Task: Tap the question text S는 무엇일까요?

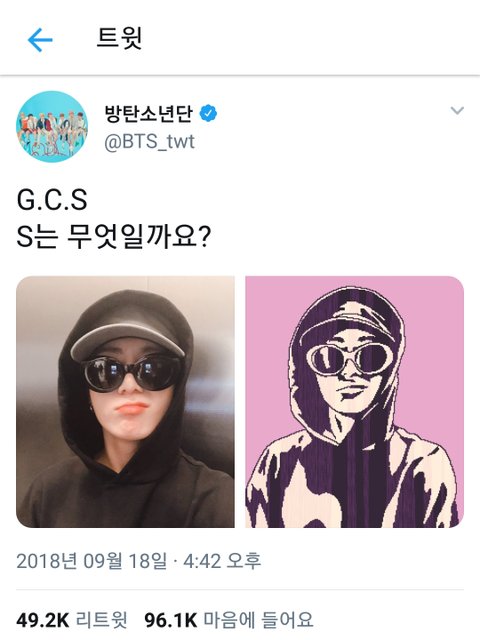Action: [113, 238]
